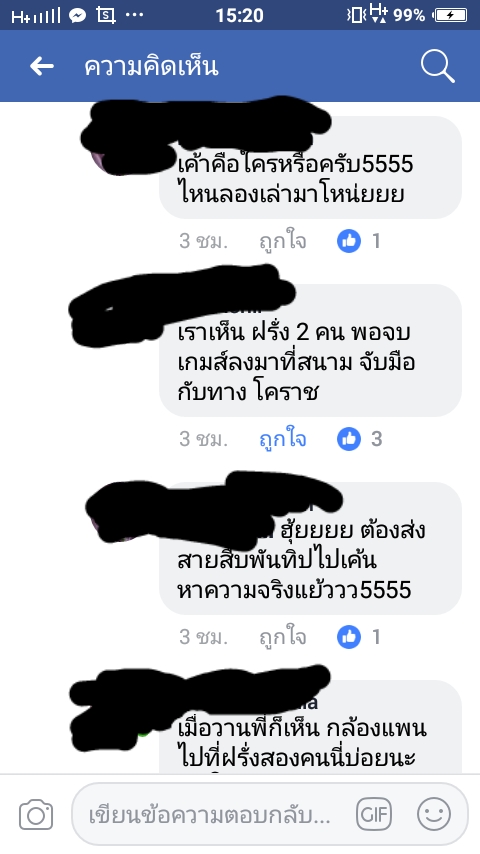Tap the battery indicator in status bar
Viewport: 480px width, 854px height.
click(450, 15)
